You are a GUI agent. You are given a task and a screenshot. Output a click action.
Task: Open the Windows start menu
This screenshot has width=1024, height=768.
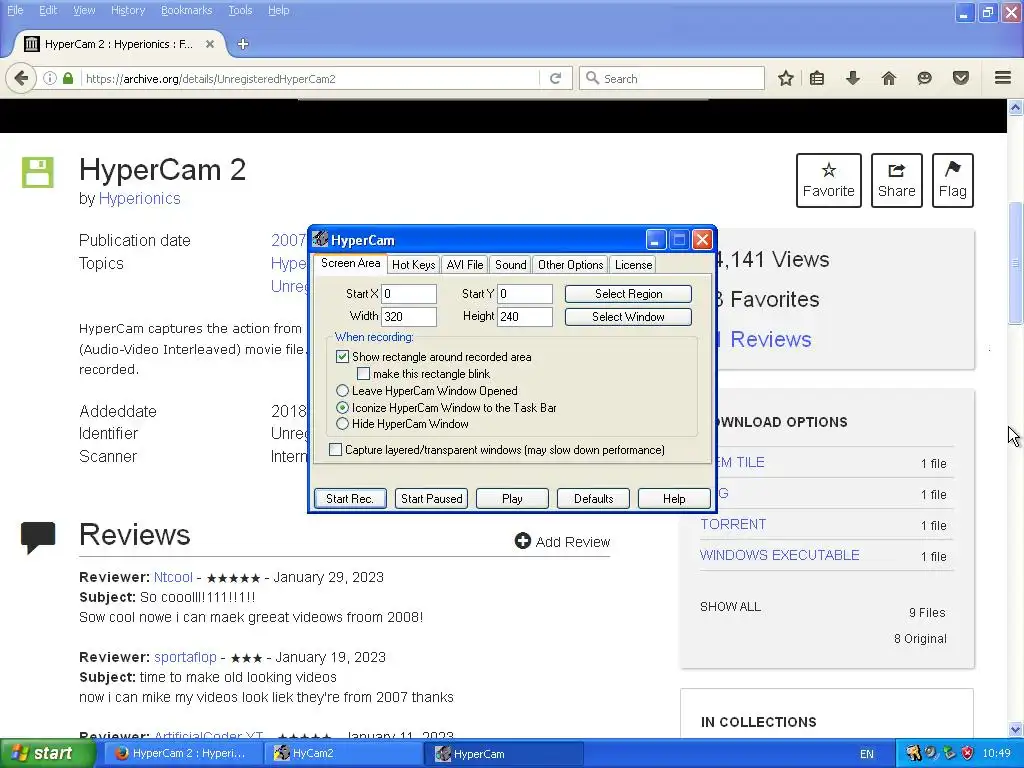coord(47,754)
